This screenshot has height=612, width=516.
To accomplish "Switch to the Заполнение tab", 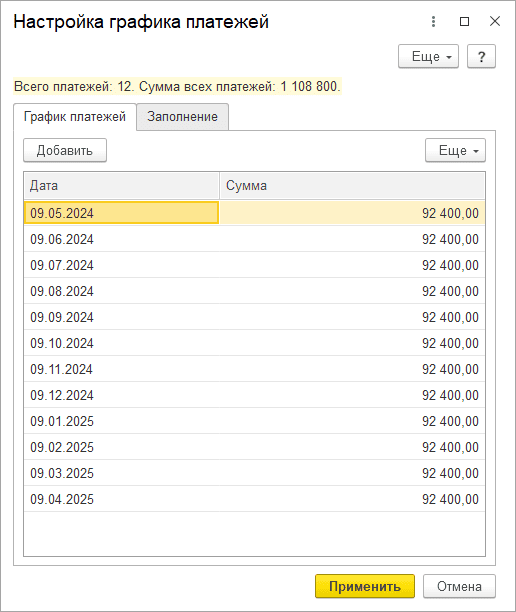I will 182,117.
